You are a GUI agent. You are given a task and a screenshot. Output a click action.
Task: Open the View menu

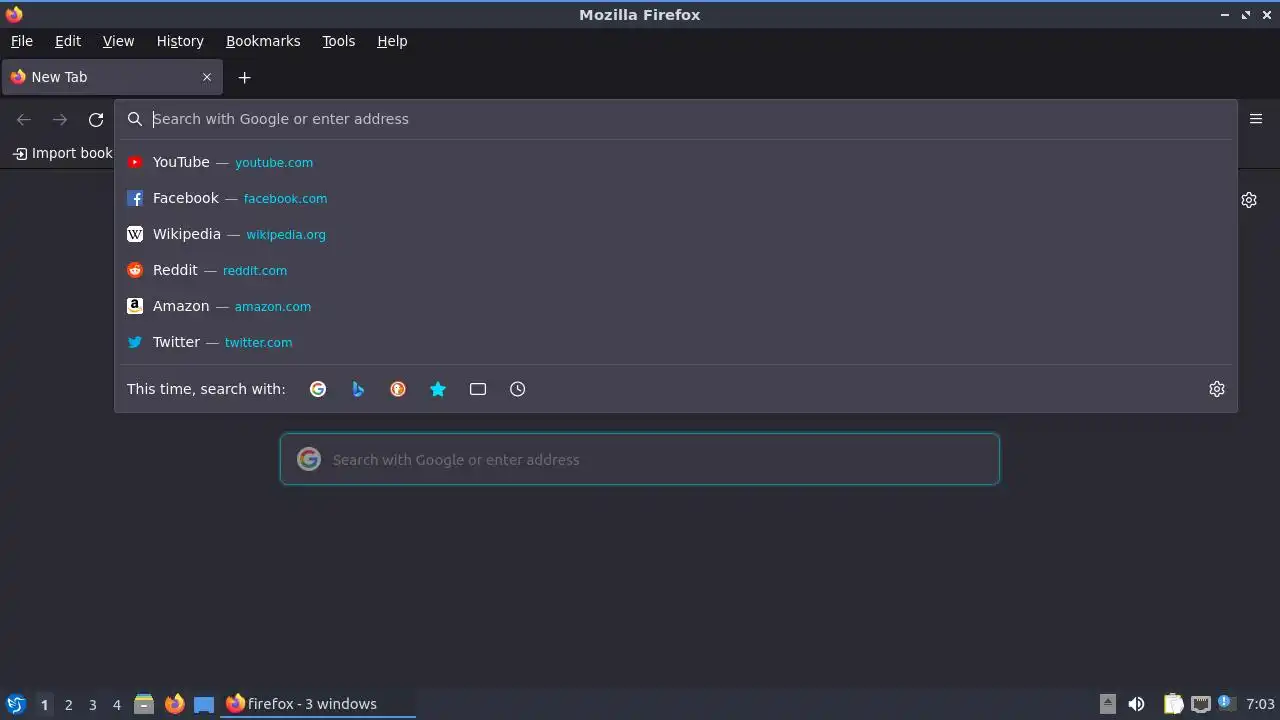point(118,41)
